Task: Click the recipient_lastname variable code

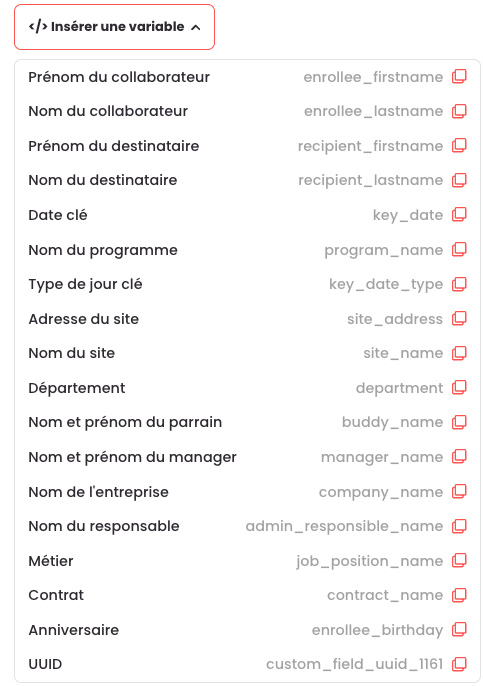Action: (371, 180)
